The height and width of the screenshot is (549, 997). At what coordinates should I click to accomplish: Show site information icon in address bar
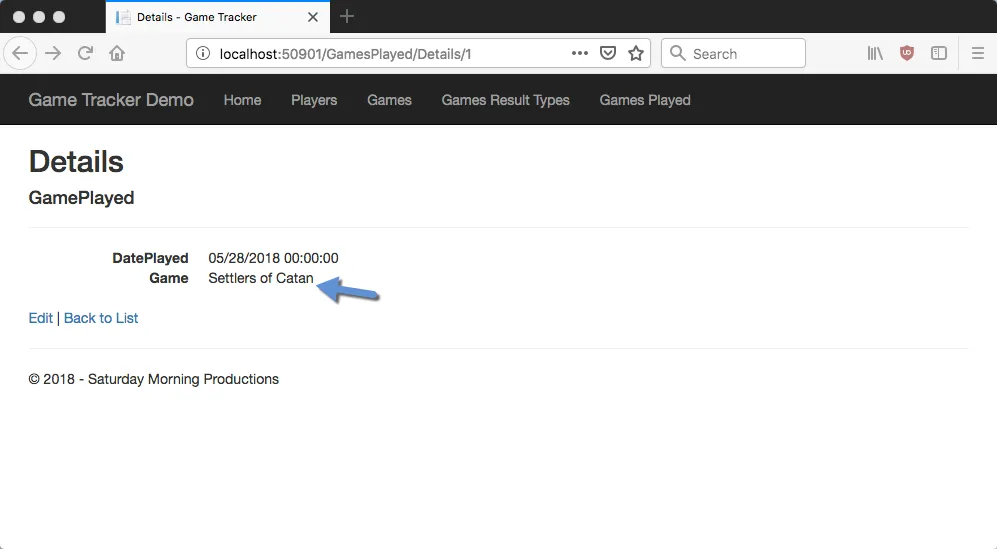pos(203,53)
